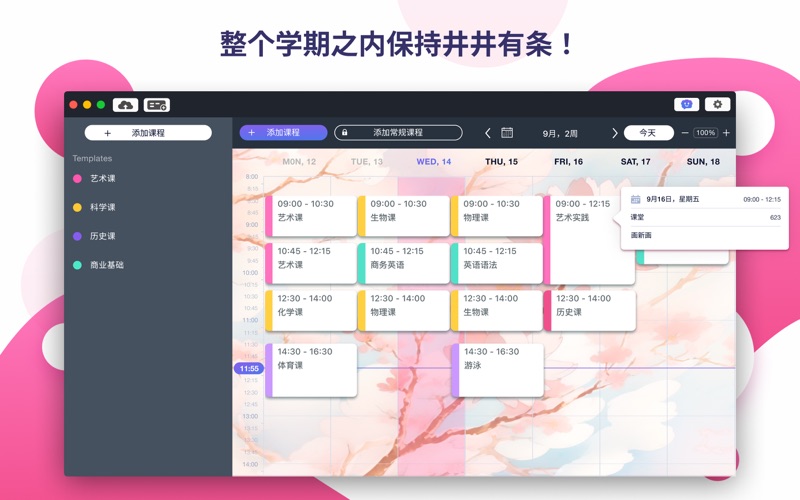Open the 化学课 class card

pos(311,311)
